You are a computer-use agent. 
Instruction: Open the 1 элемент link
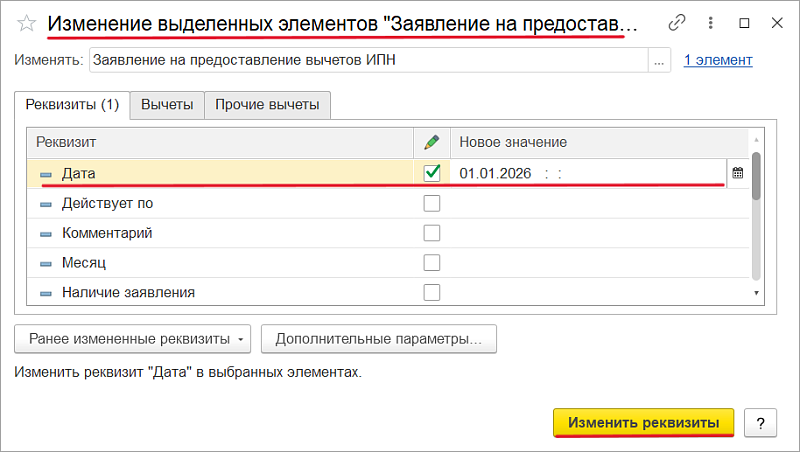pyautogui.click(x=718, y=60)
